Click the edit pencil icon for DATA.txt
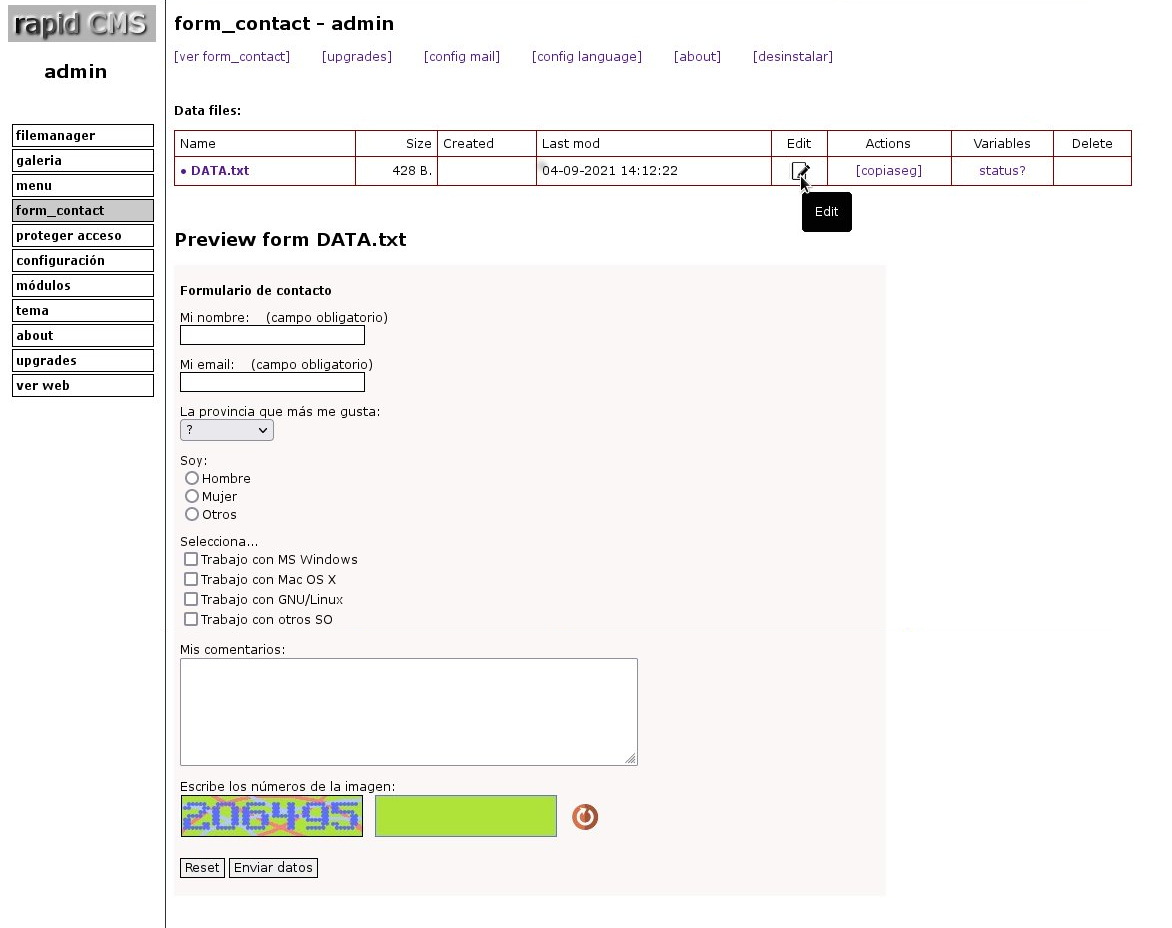Viewport: 1172px width, 928px height. tap(800, 171)
